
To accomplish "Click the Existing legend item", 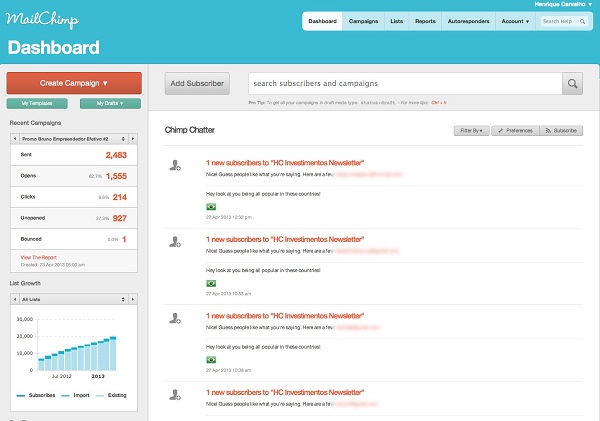I will 111,395.
